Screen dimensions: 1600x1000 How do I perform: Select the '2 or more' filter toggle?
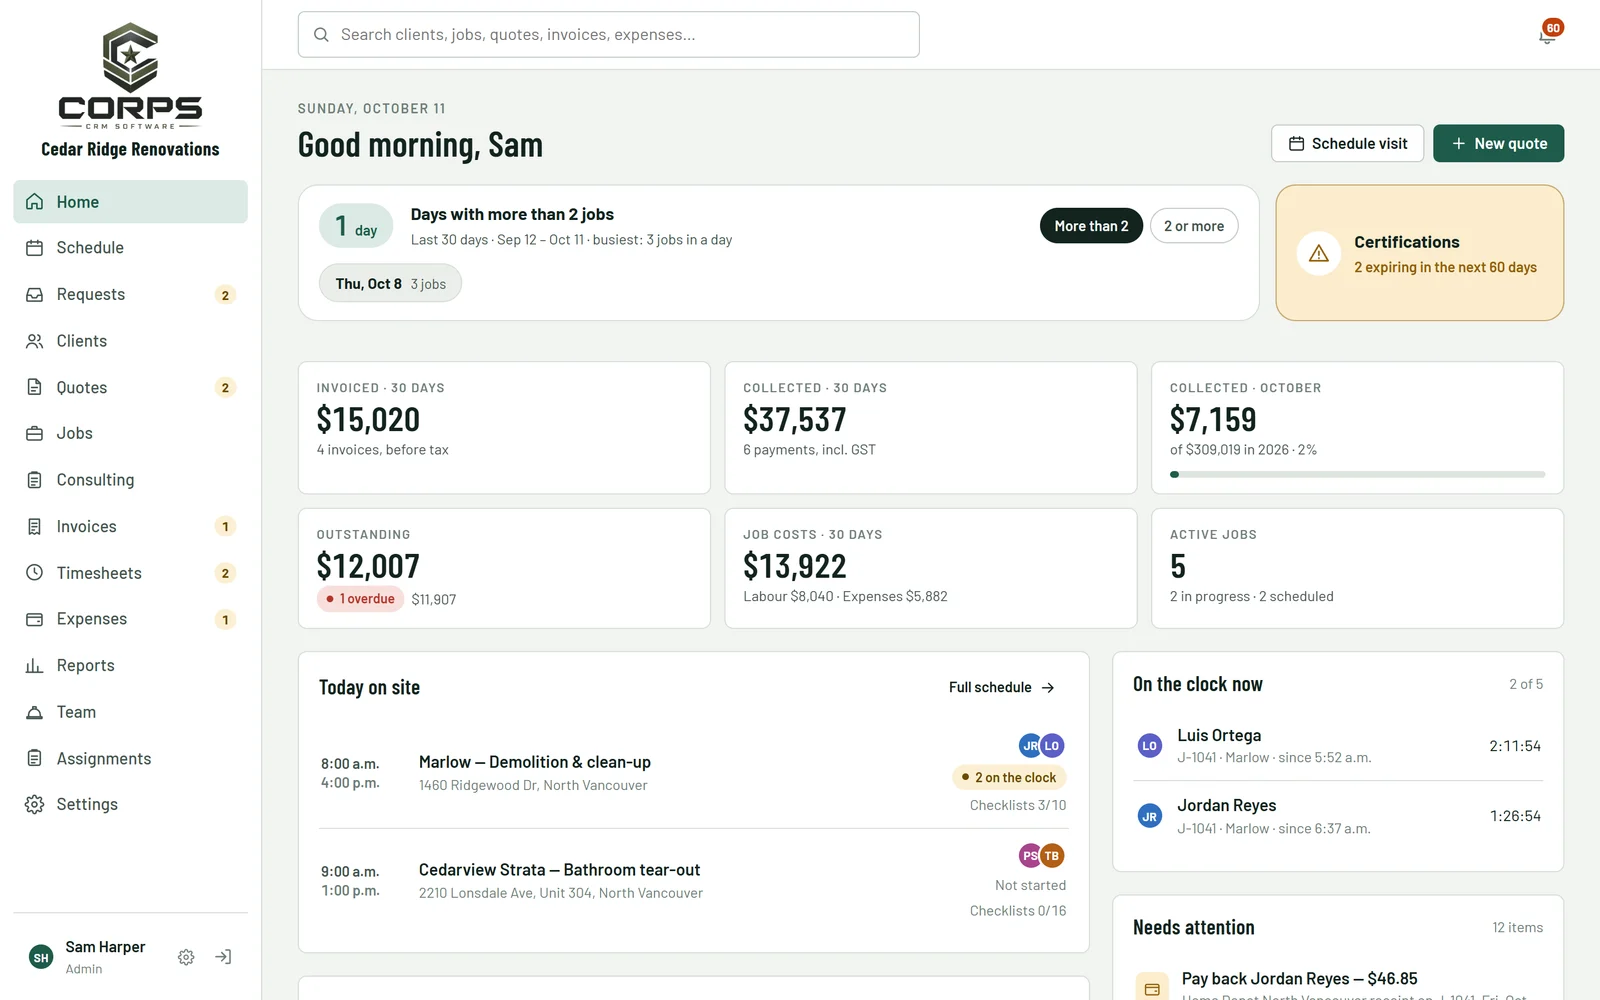click(1194, 226)
